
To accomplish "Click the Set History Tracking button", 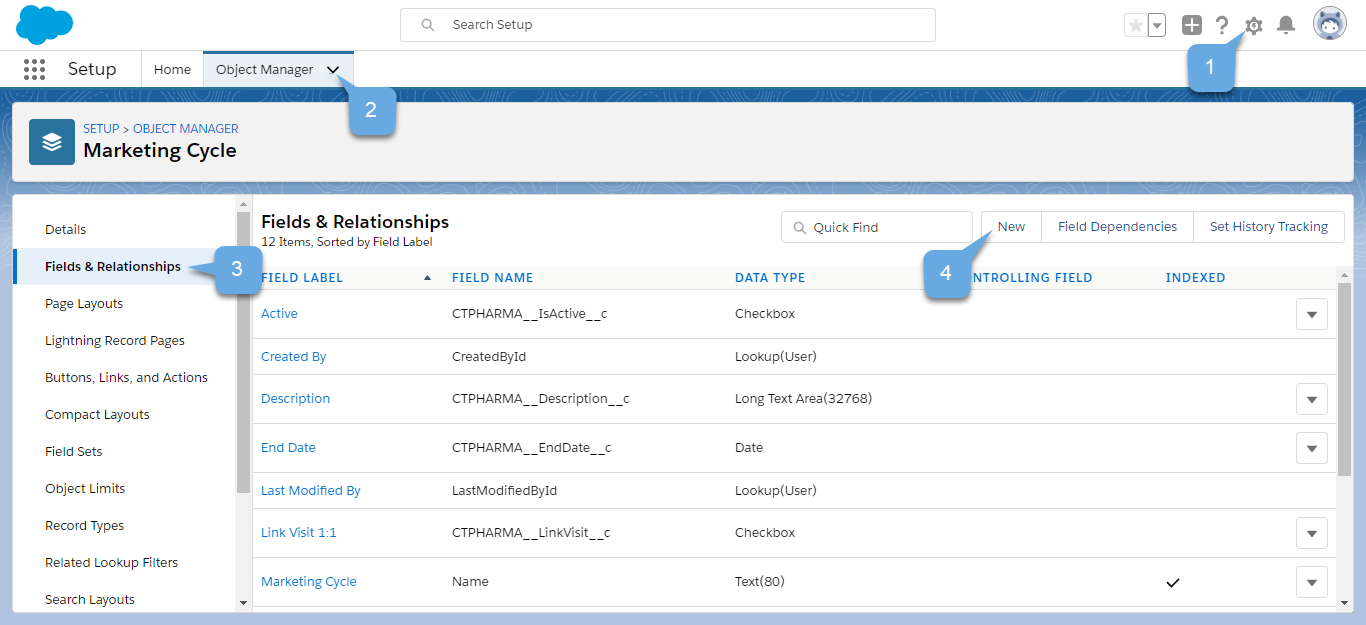I will click(x=1268, y=227).
